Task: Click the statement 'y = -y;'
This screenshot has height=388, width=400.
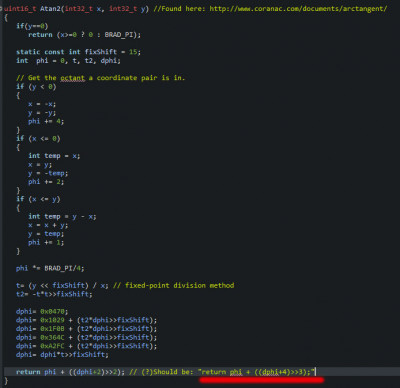Action: 42,113
